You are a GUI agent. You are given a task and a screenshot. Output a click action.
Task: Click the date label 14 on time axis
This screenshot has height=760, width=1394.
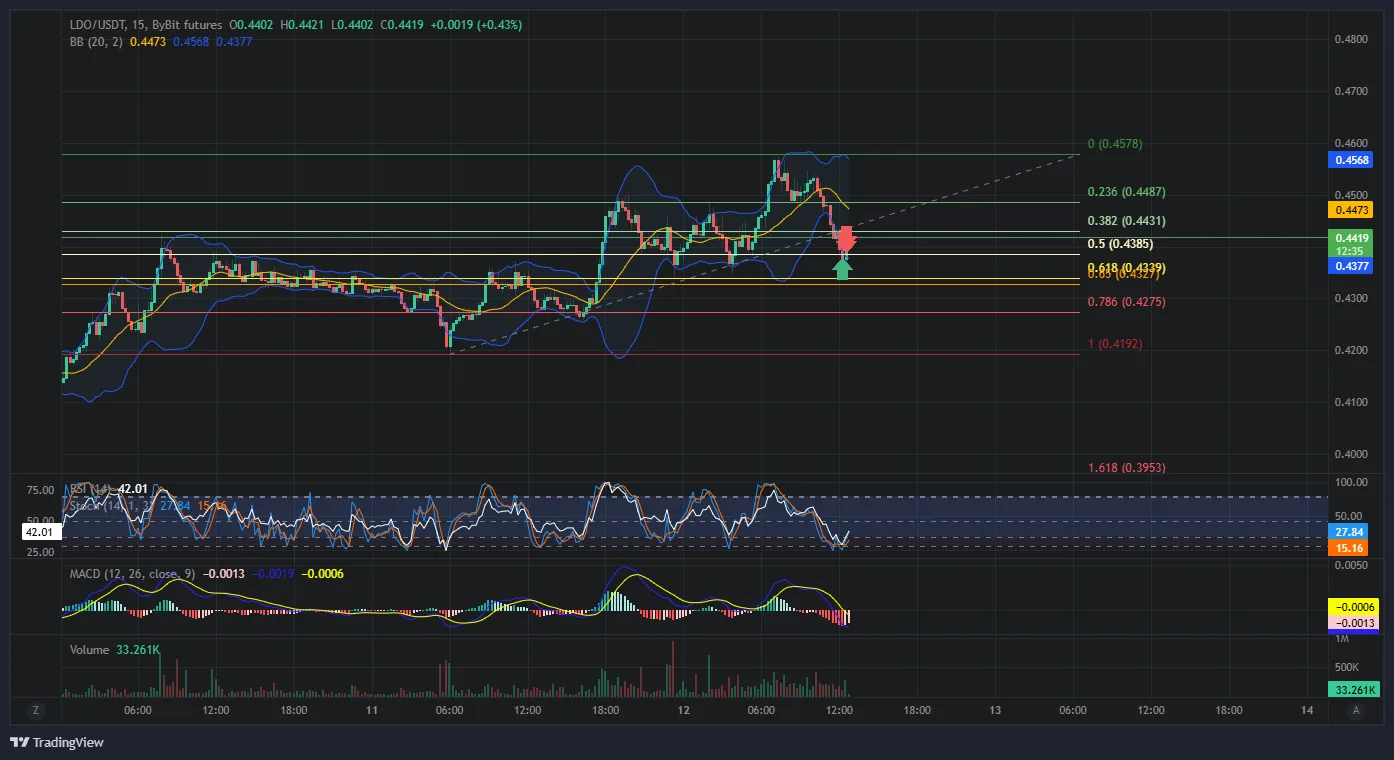[1307, 710]
